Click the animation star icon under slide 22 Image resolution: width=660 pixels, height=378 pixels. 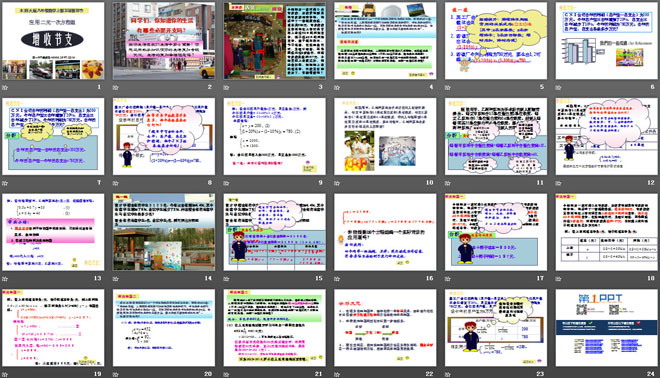coord(337,374)
